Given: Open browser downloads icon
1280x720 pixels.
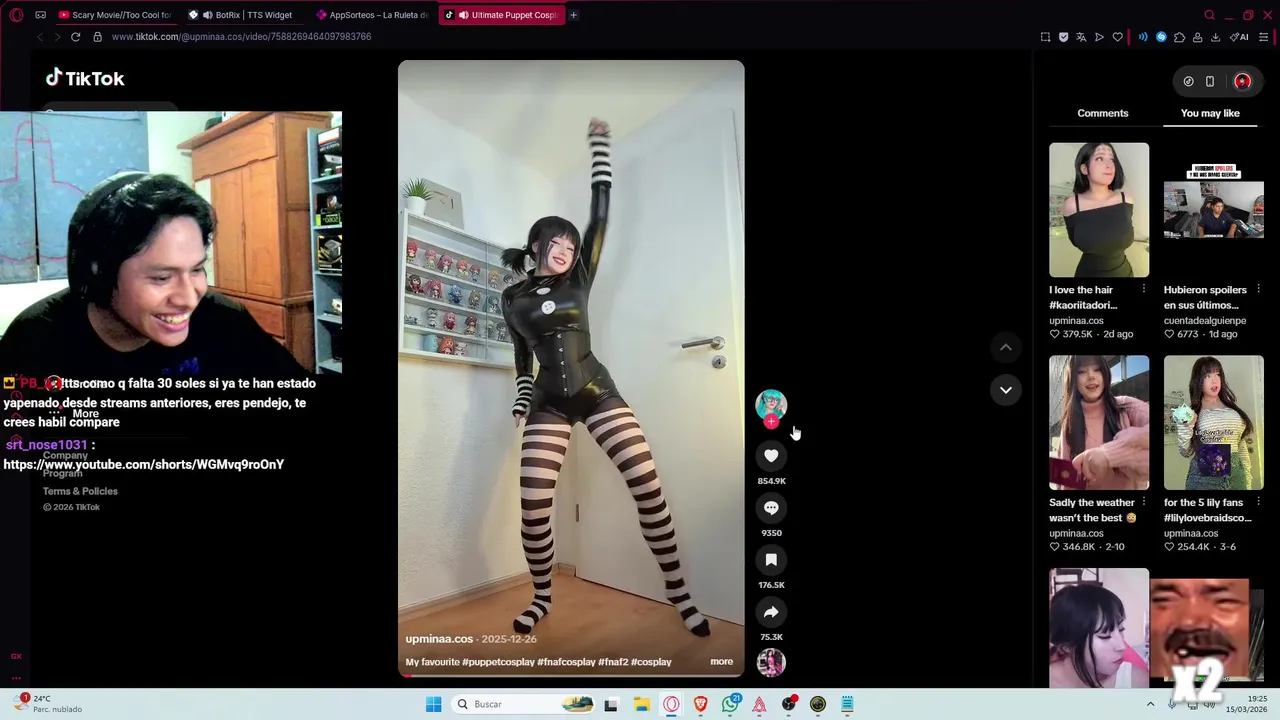Looking at the screenshot, I should [x=1215, y=37].
